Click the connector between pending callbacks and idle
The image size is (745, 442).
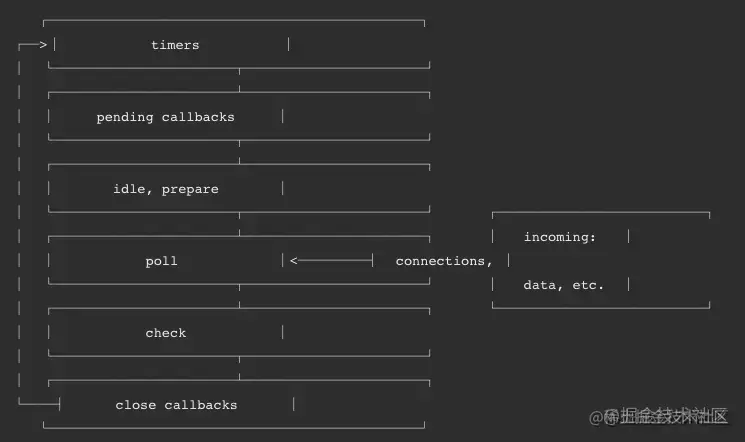(x=239, y=152)
